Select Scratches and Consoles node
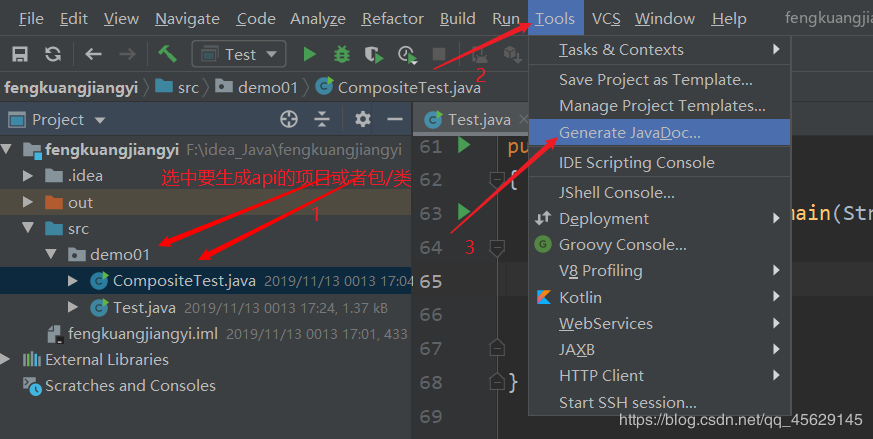Screen dimensions: 873x439 point(130,386)
